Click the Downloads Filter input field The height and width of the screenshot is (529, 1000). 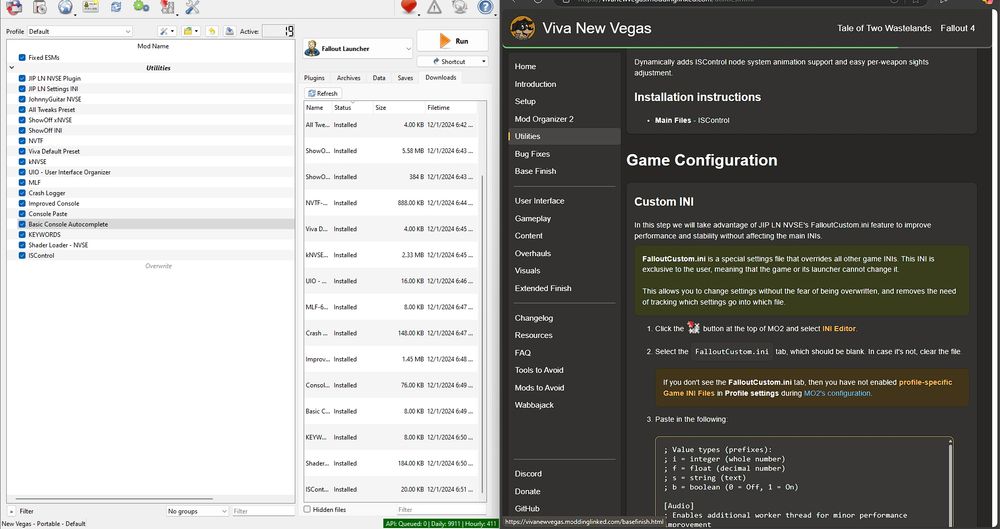pyautogui.click(x=440, y=509)
